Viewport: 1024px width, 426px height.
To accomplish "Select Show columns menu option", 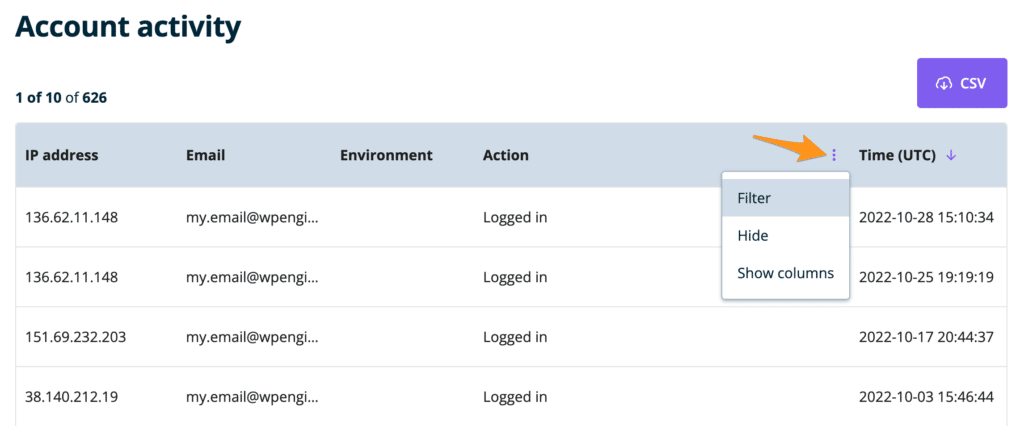I will coord(785,273).
